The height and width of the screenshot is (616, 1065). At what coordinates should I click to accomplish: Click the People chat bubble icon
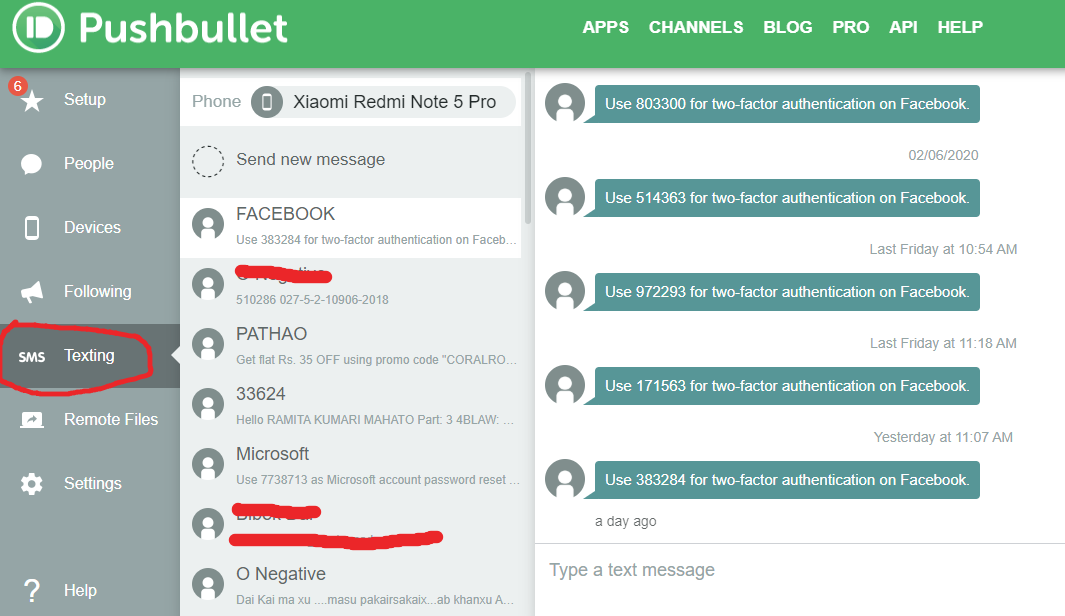(x=31, y=164)
